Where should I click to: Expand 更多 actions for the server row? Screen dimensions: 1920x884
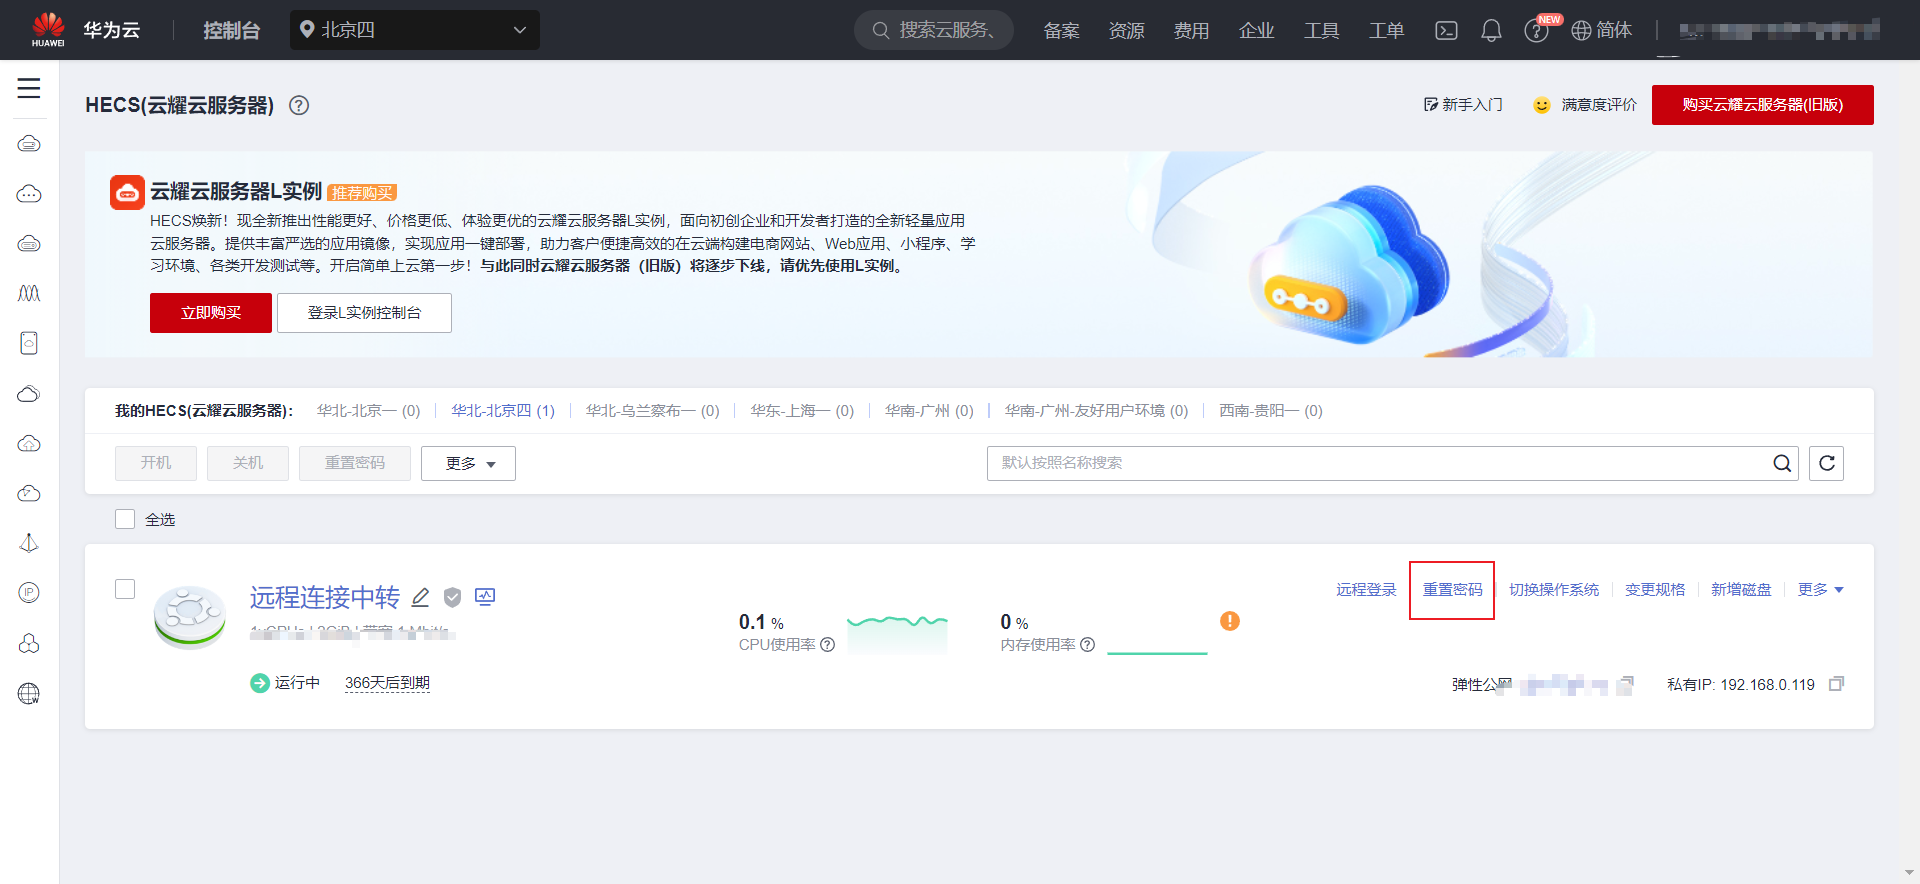pos(1819,590)
